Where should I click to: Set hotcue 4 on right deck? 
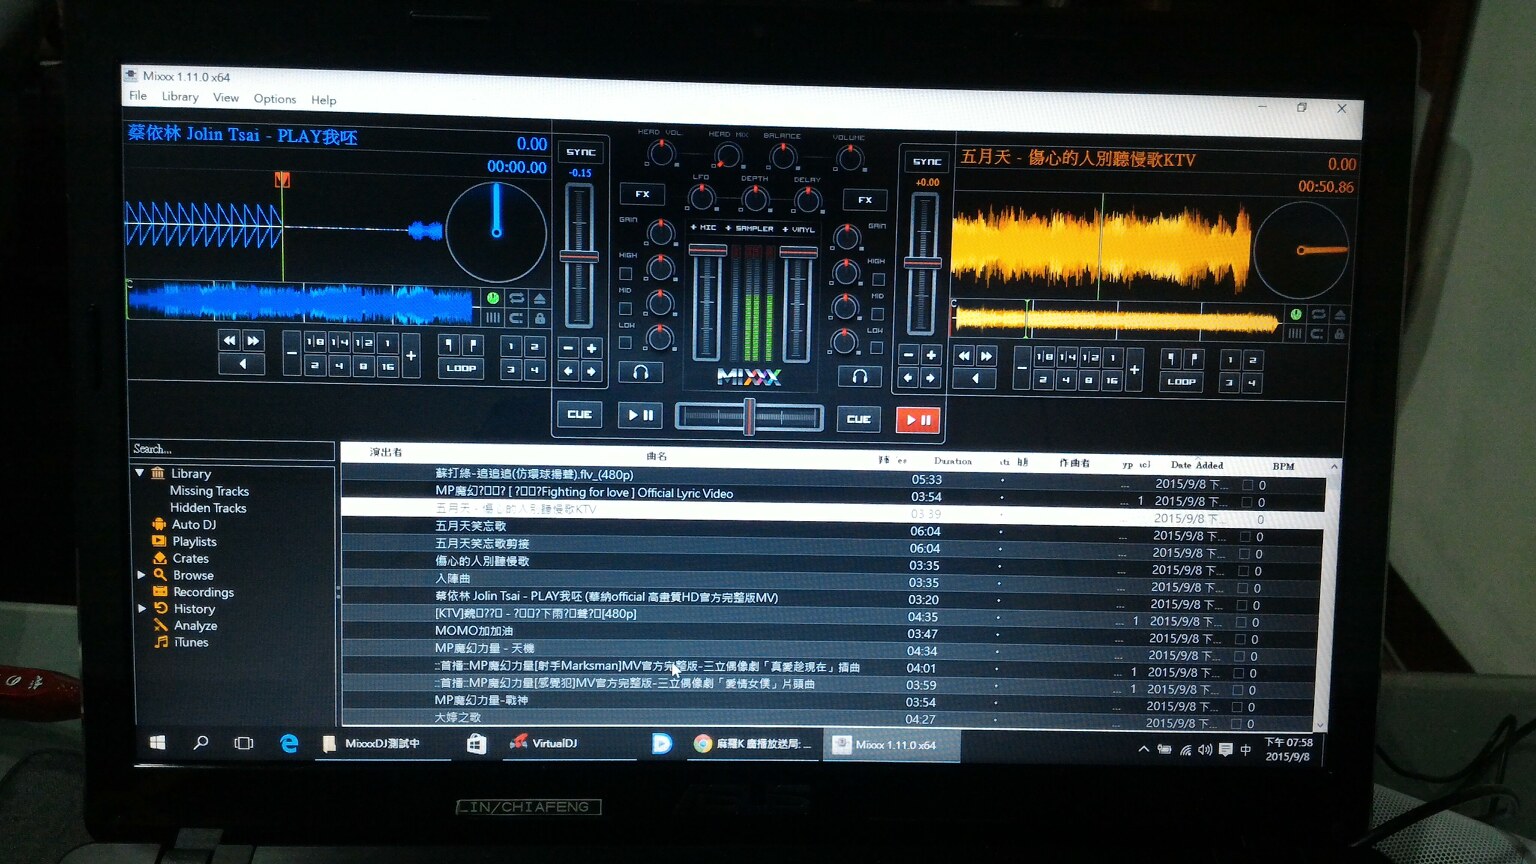pyautogui.click(x=1251, y=383)
